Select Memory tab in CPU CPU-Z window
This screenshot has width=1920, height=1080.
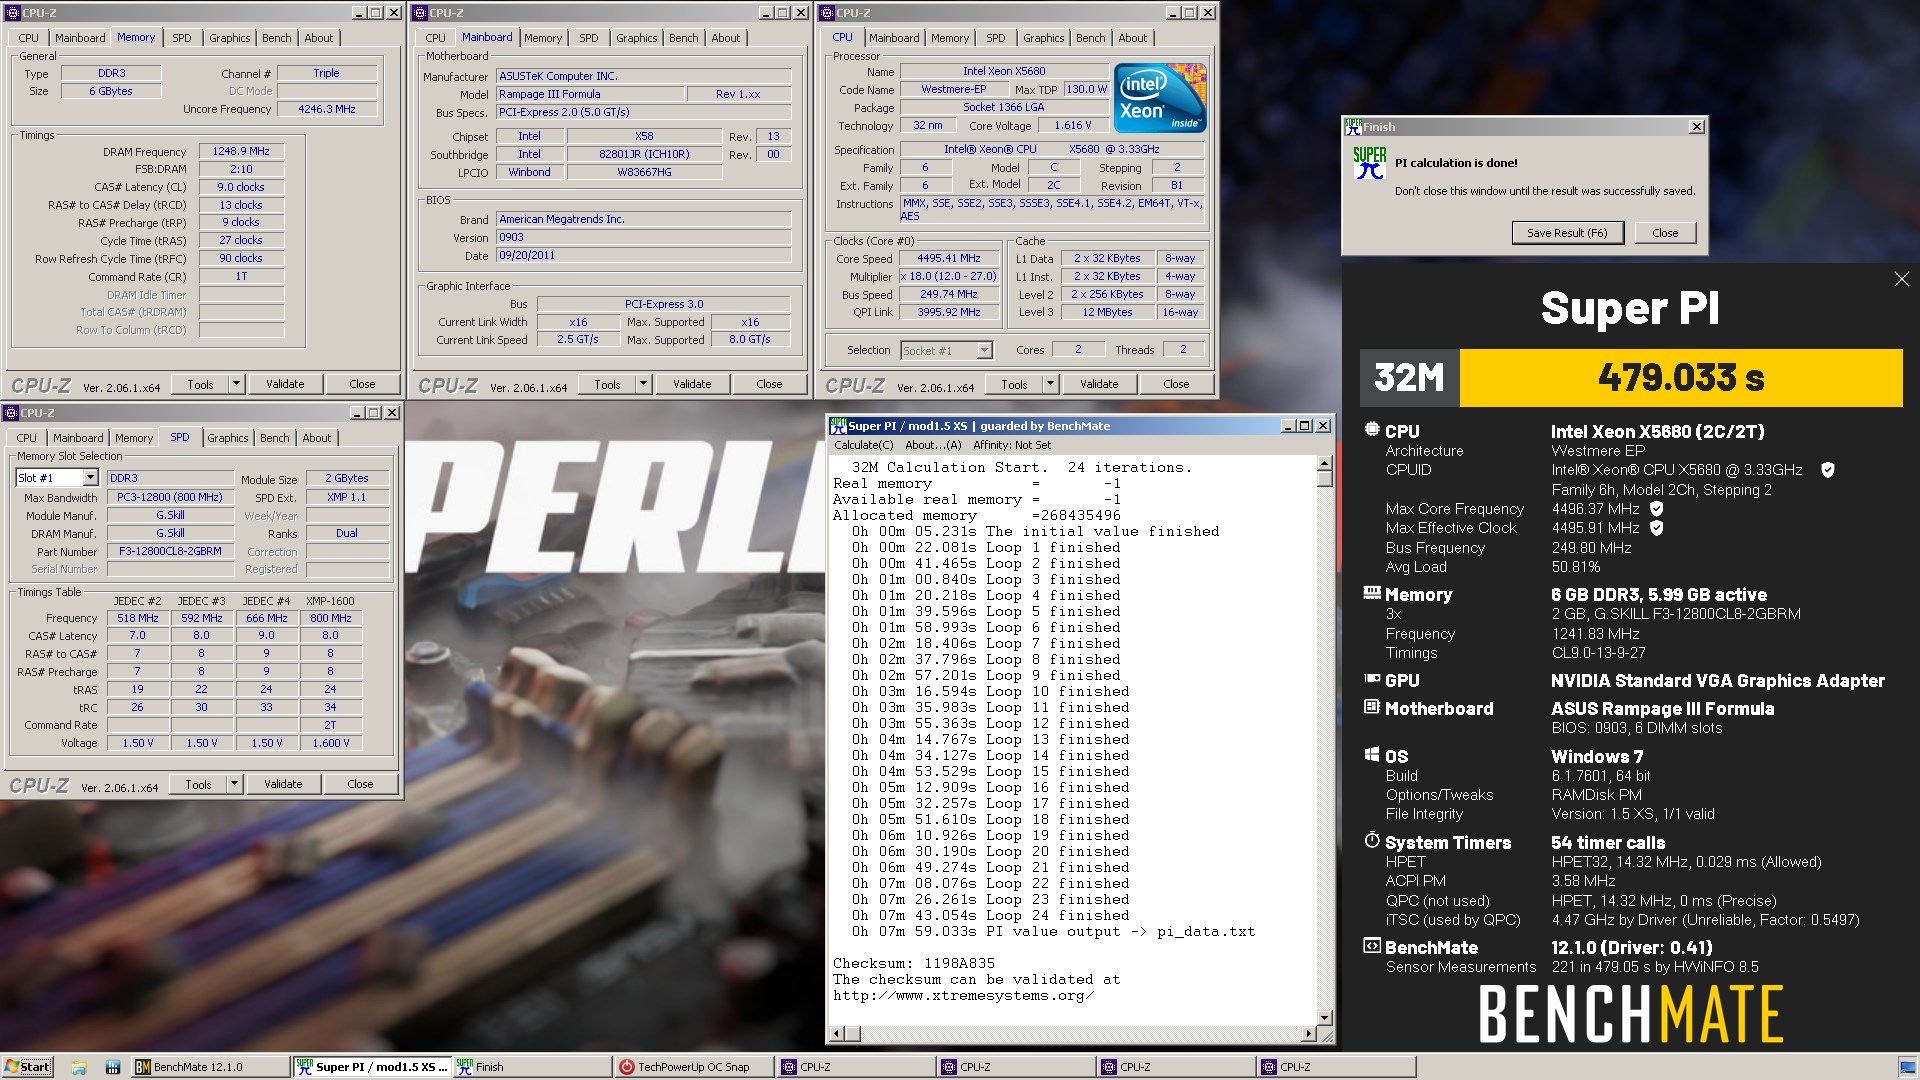949,38
